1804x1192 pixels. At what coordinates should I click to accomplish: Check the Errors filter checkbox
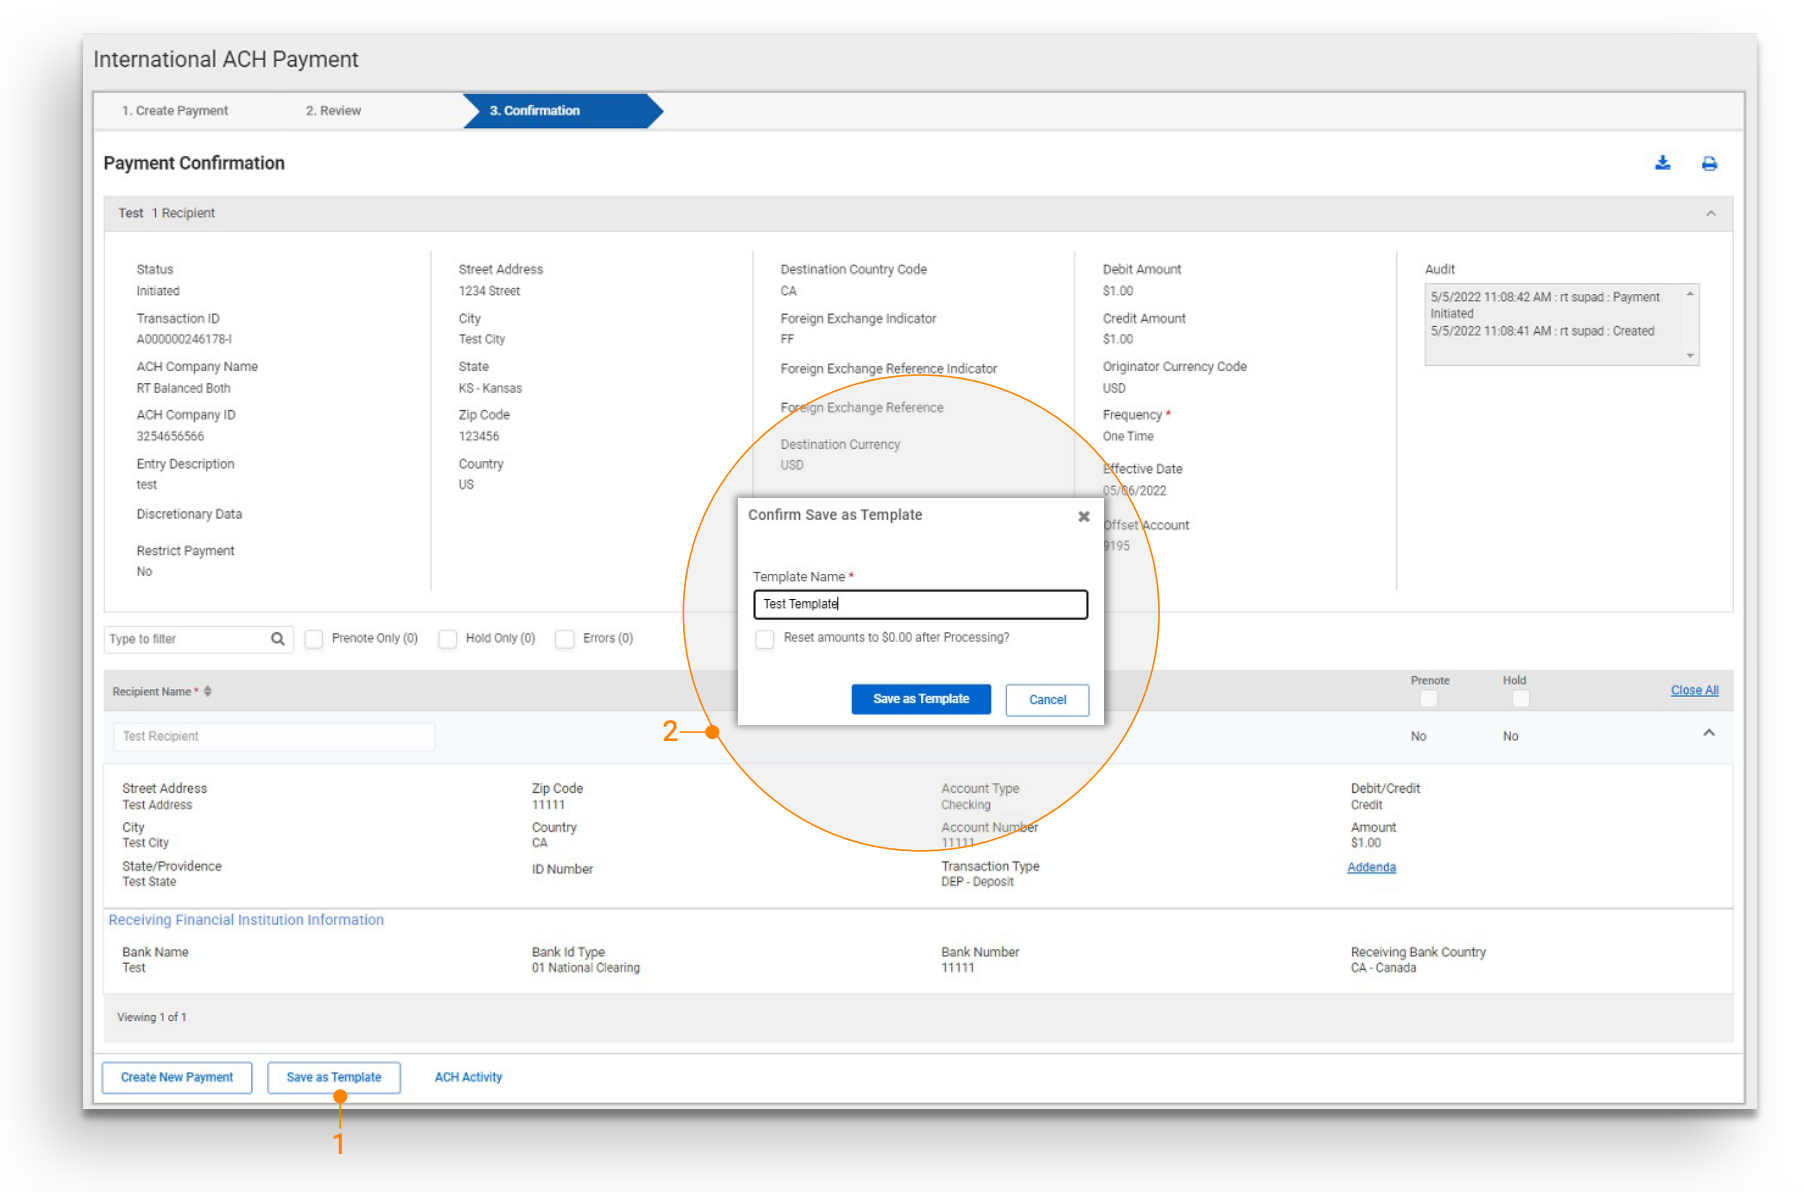565,639
